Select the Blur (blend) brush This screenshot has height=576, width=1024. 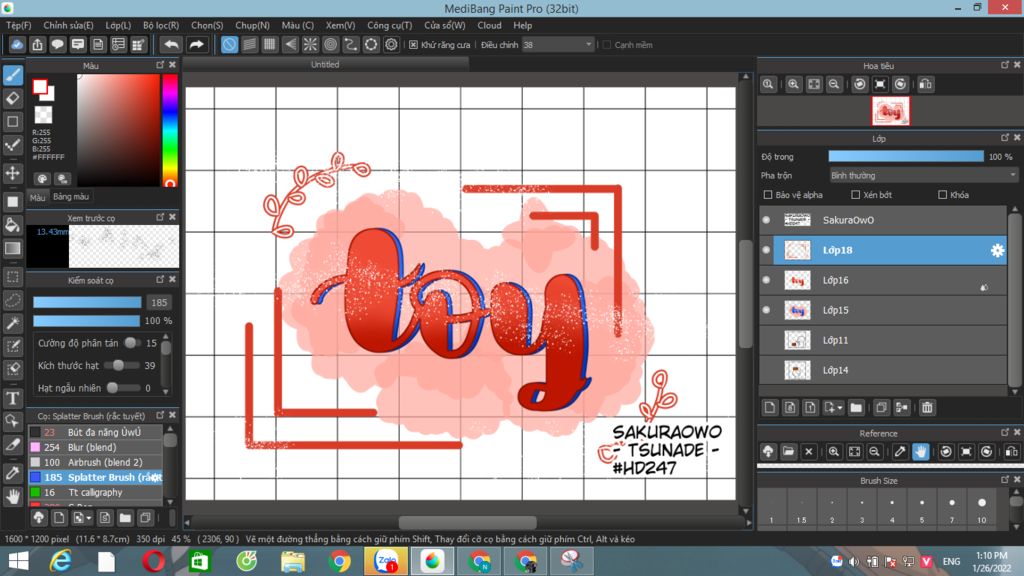(x=95, y=447)
